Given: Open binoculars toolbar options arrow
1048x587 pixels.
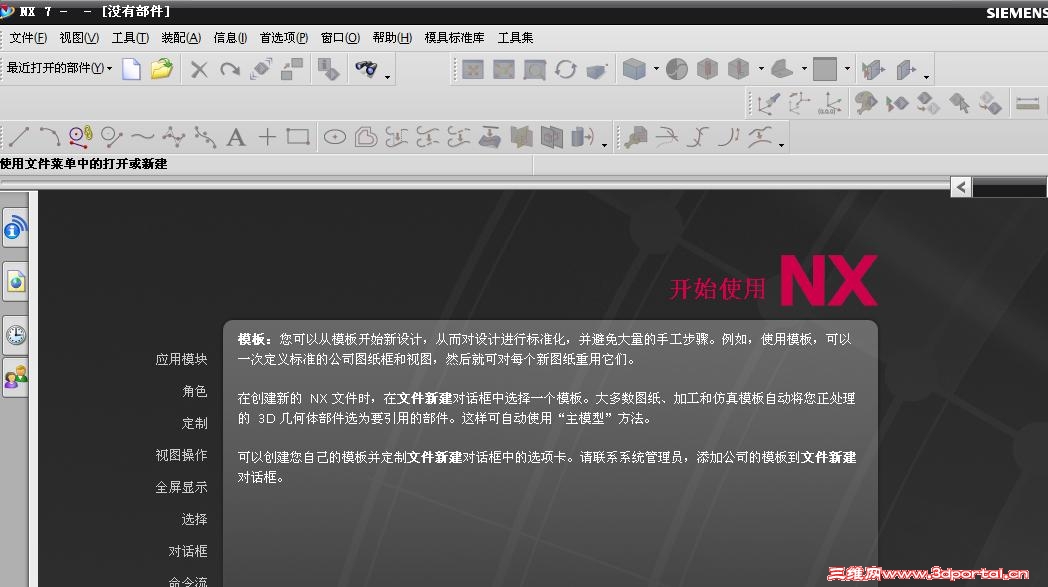Looking at the screenshot, I should pyautogui.click(x=388, y=78).
